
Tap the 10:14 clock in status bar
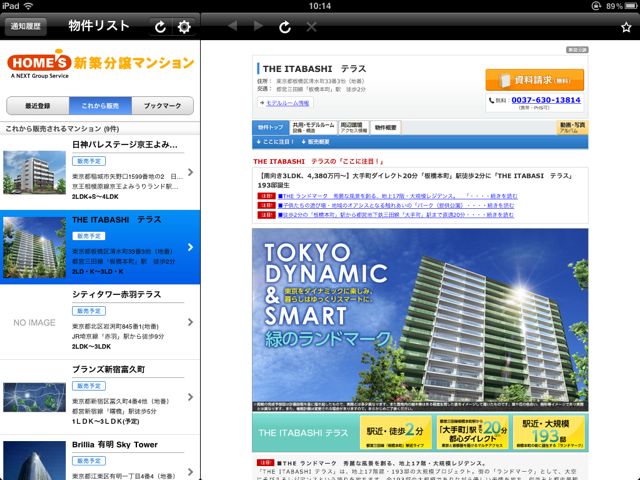pyautogui.click(x=320, y=6)
